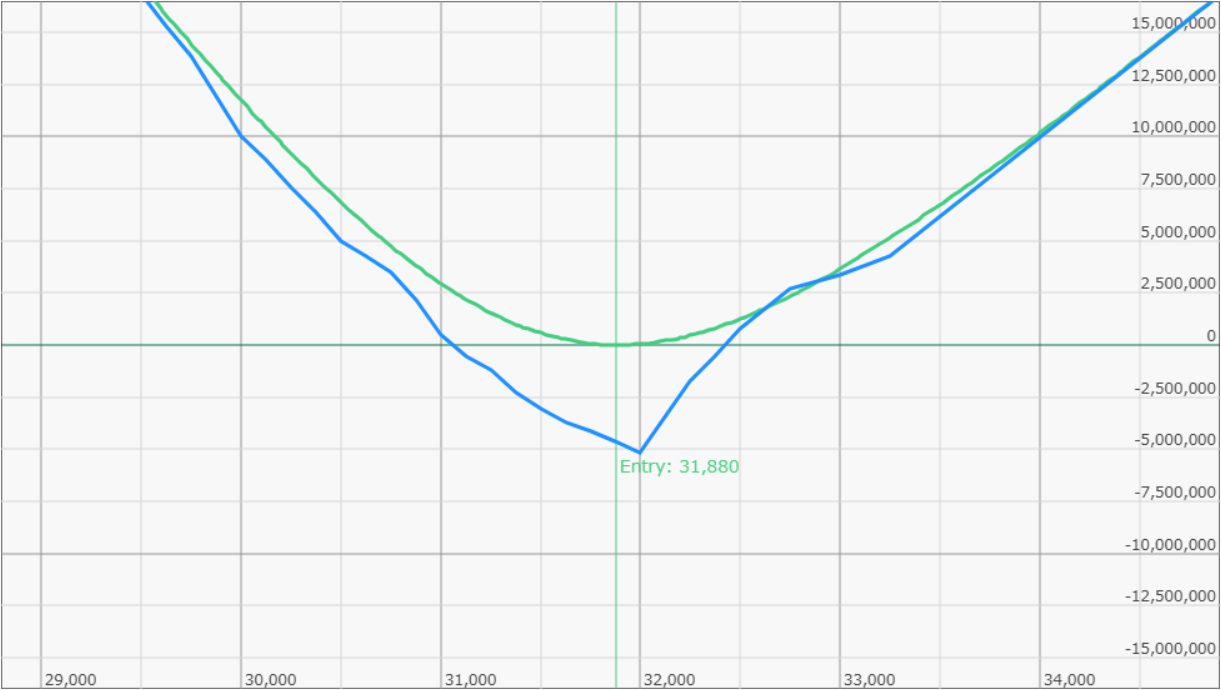The height and width of the screenshot is (690, 1221).
Task: Click the 34,000 x-axis label
Action: (x=1070, y=680)
